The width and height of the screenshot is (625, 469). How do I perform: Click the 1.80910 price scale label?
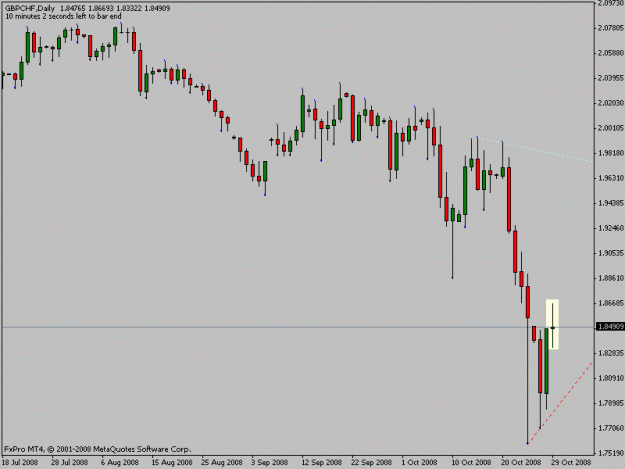611,378
